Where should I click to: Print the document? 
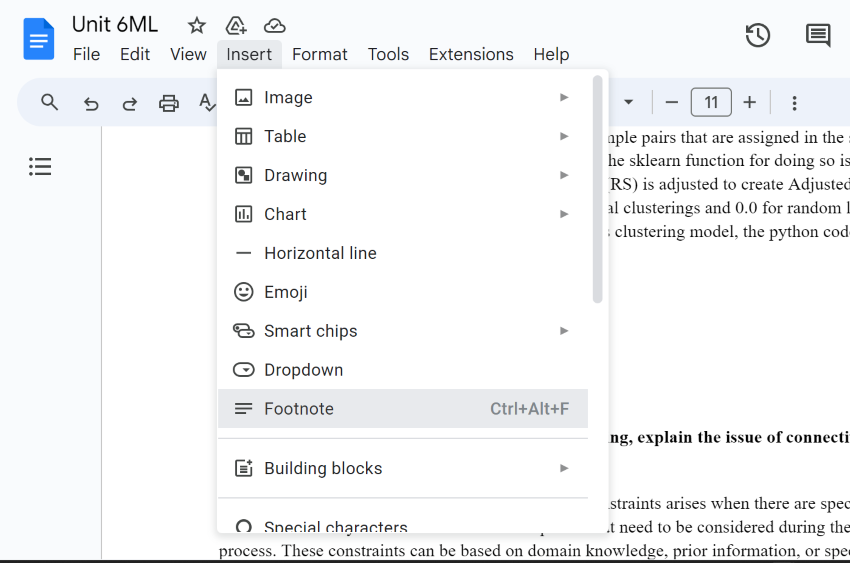169,102
